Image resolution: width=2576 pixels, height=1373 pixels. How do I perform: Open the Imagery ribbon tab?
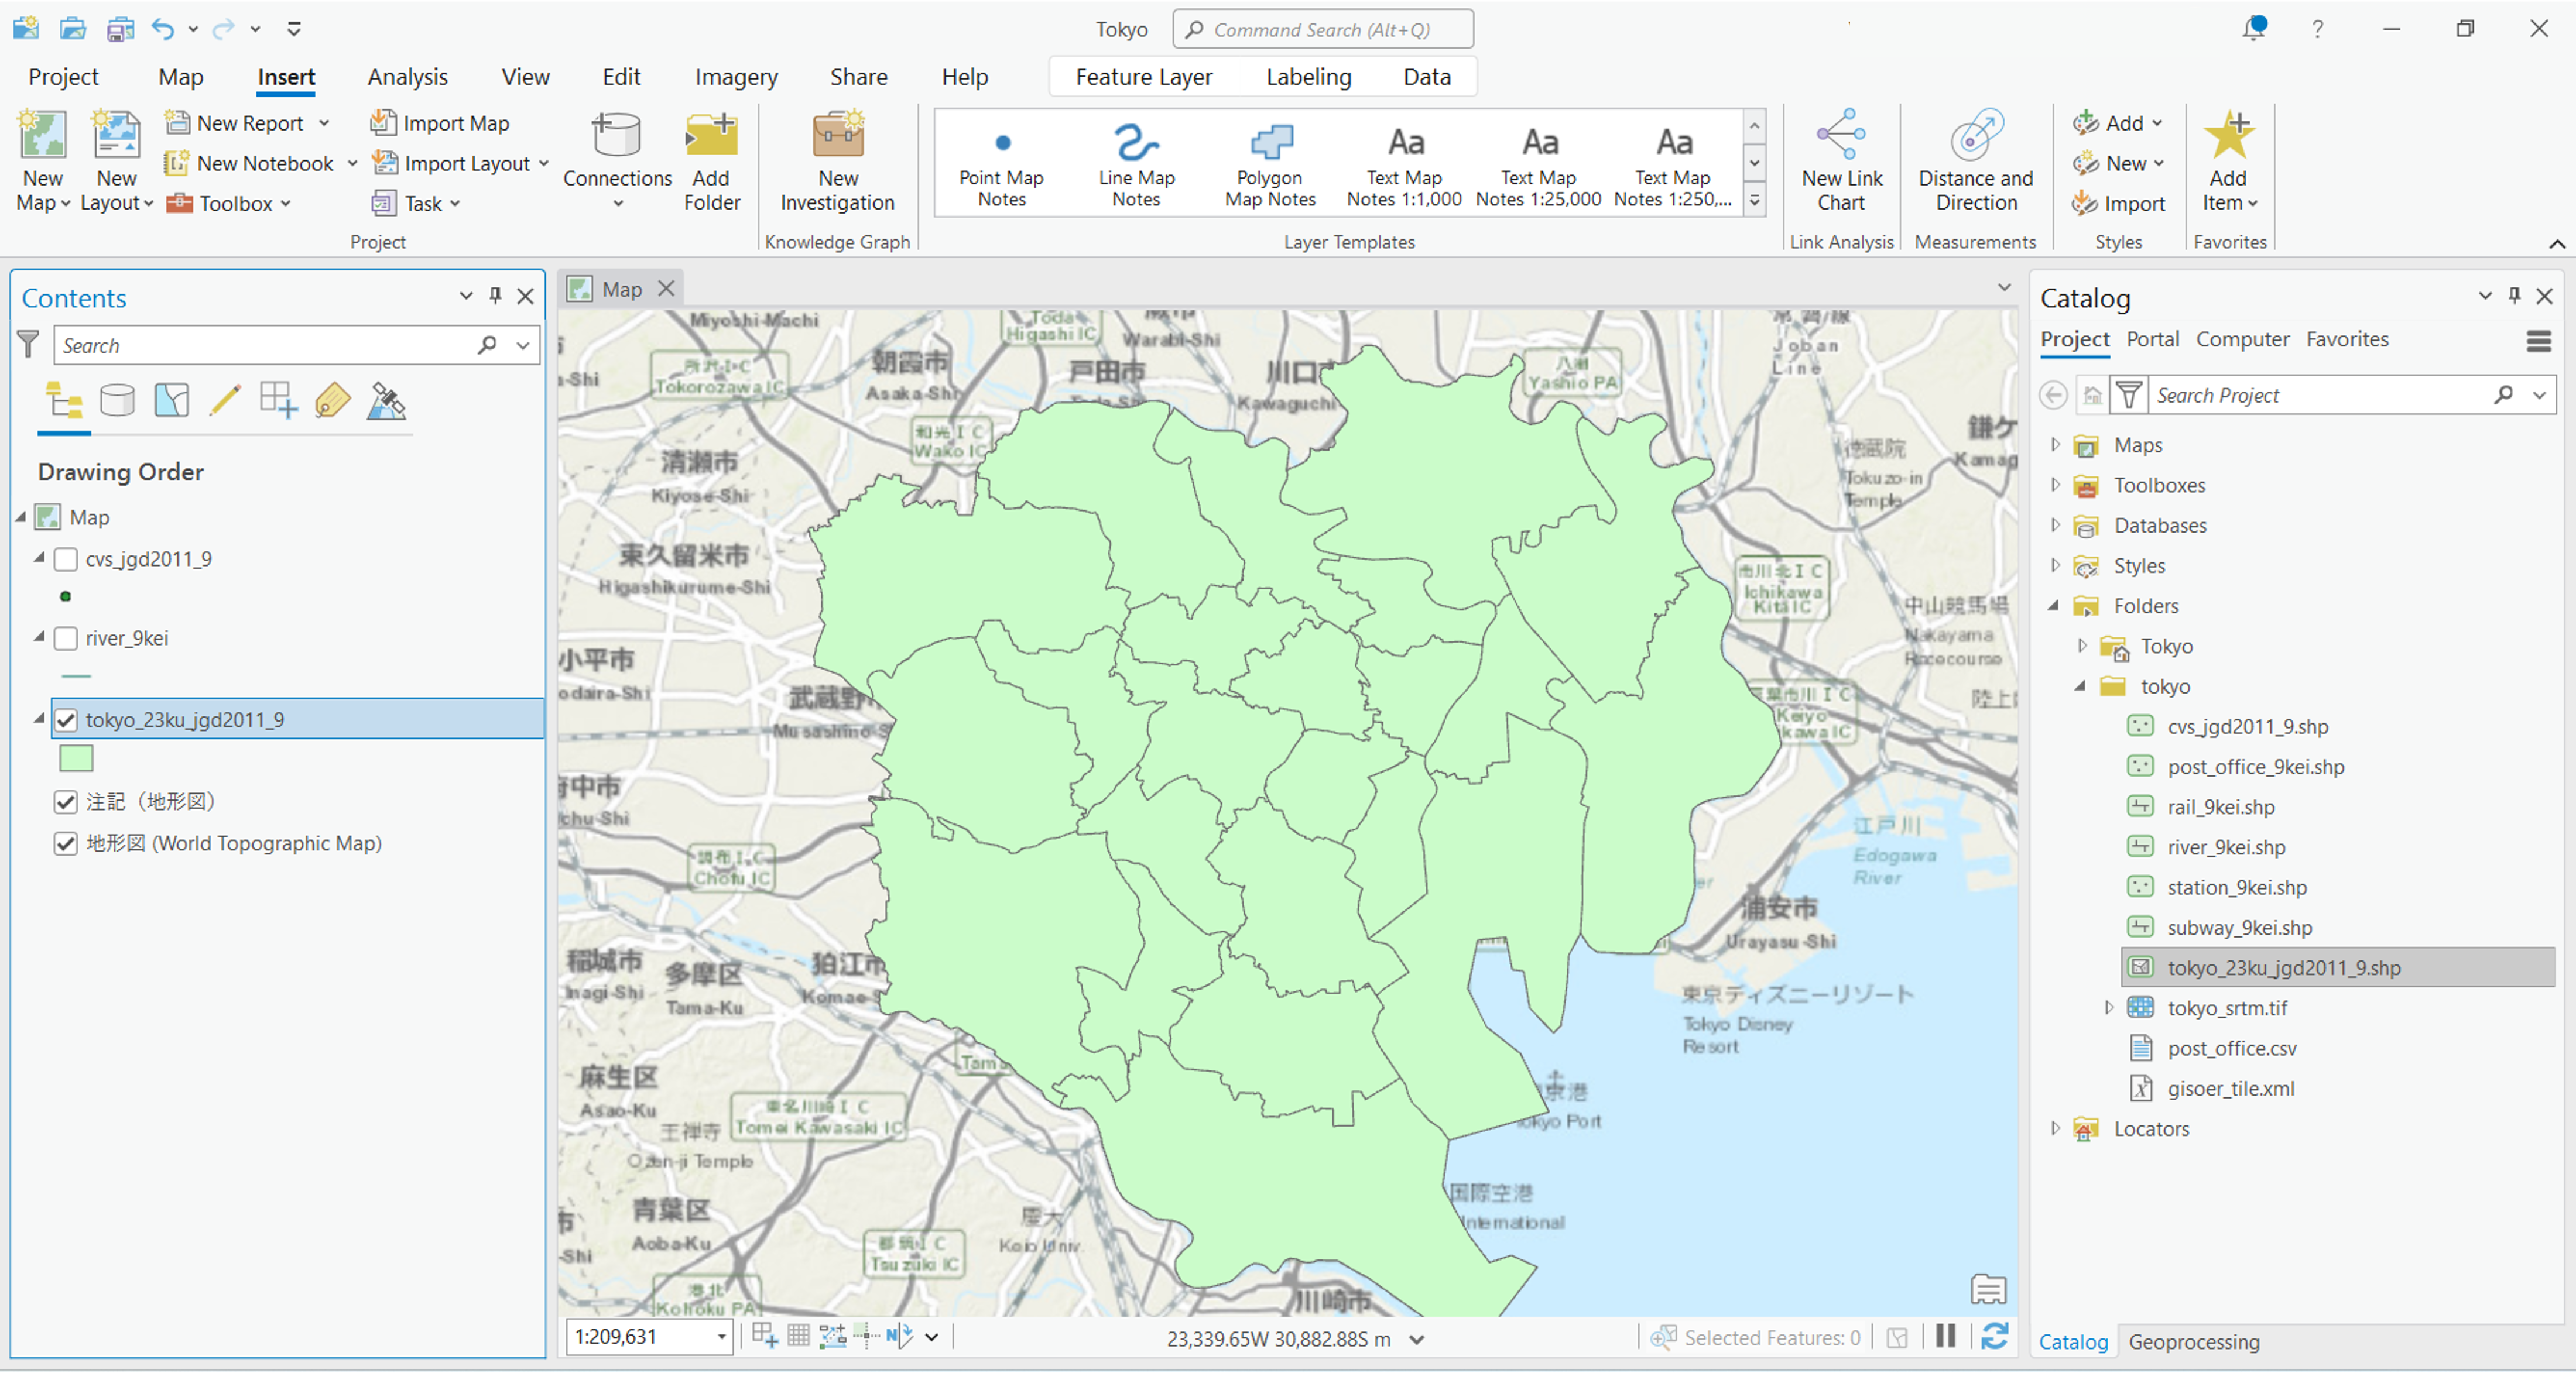tap(736, 77)
